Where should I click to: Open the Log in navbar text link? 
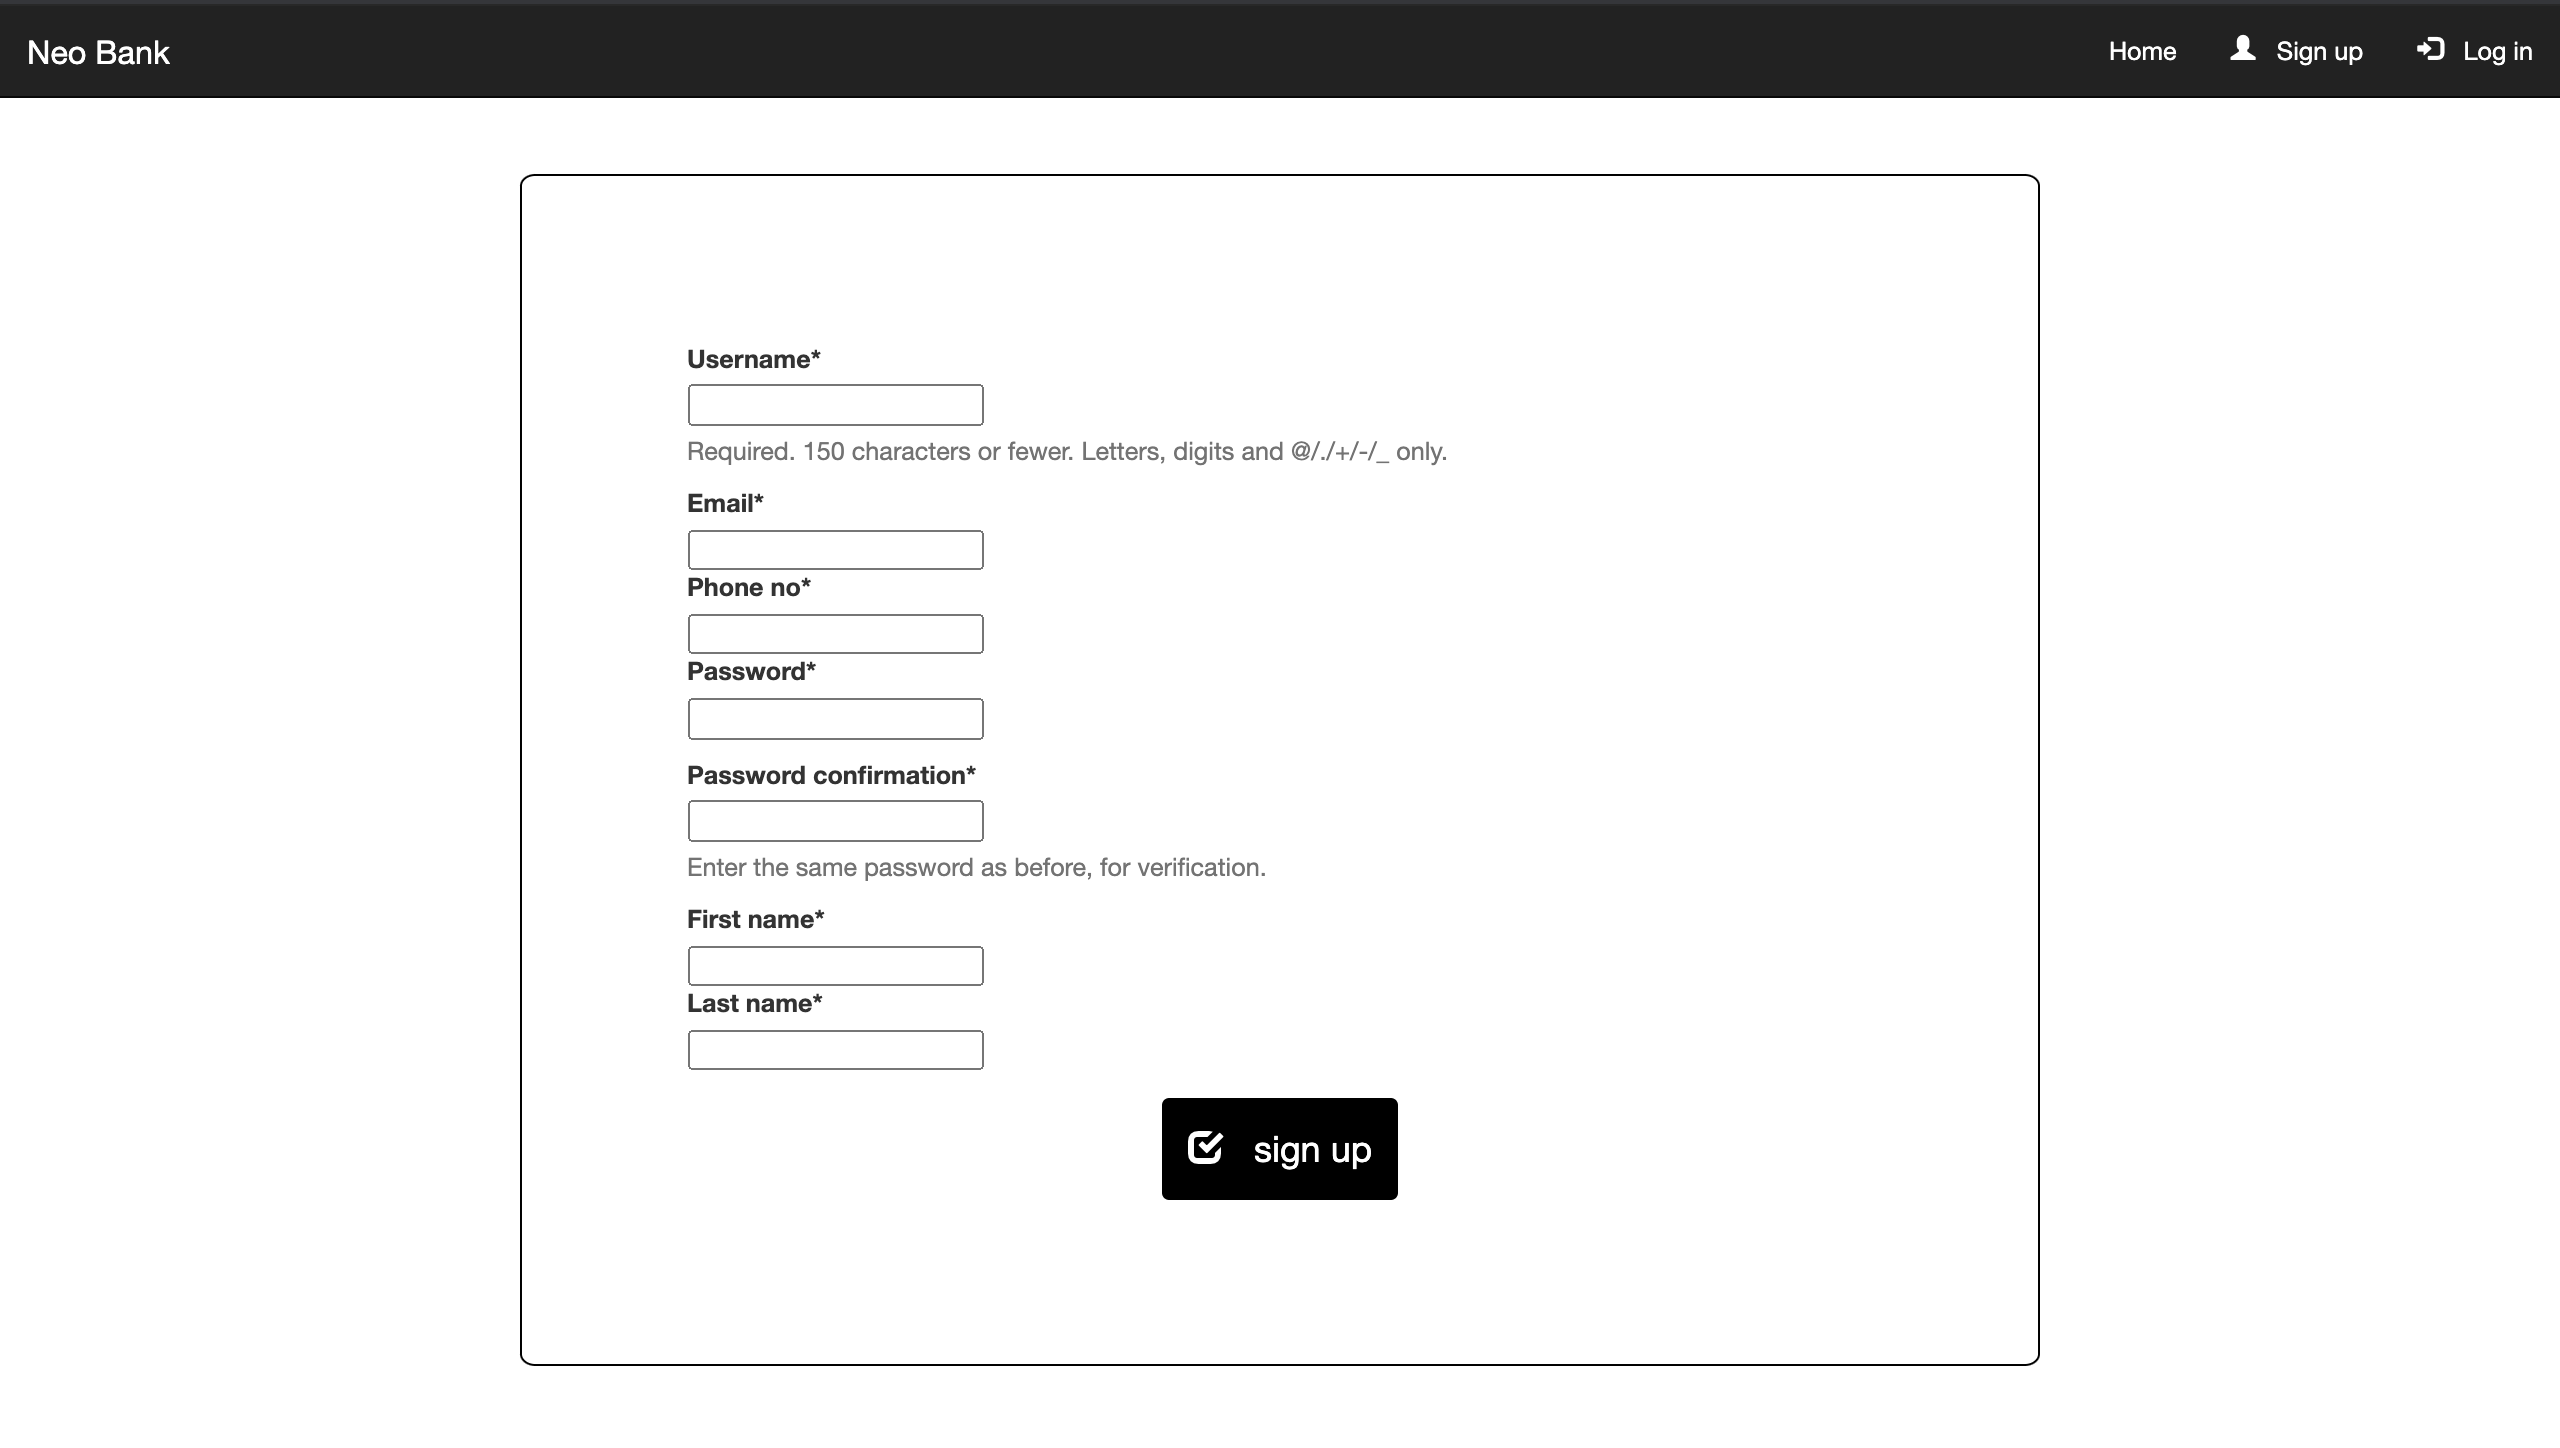pos(2497,51)
